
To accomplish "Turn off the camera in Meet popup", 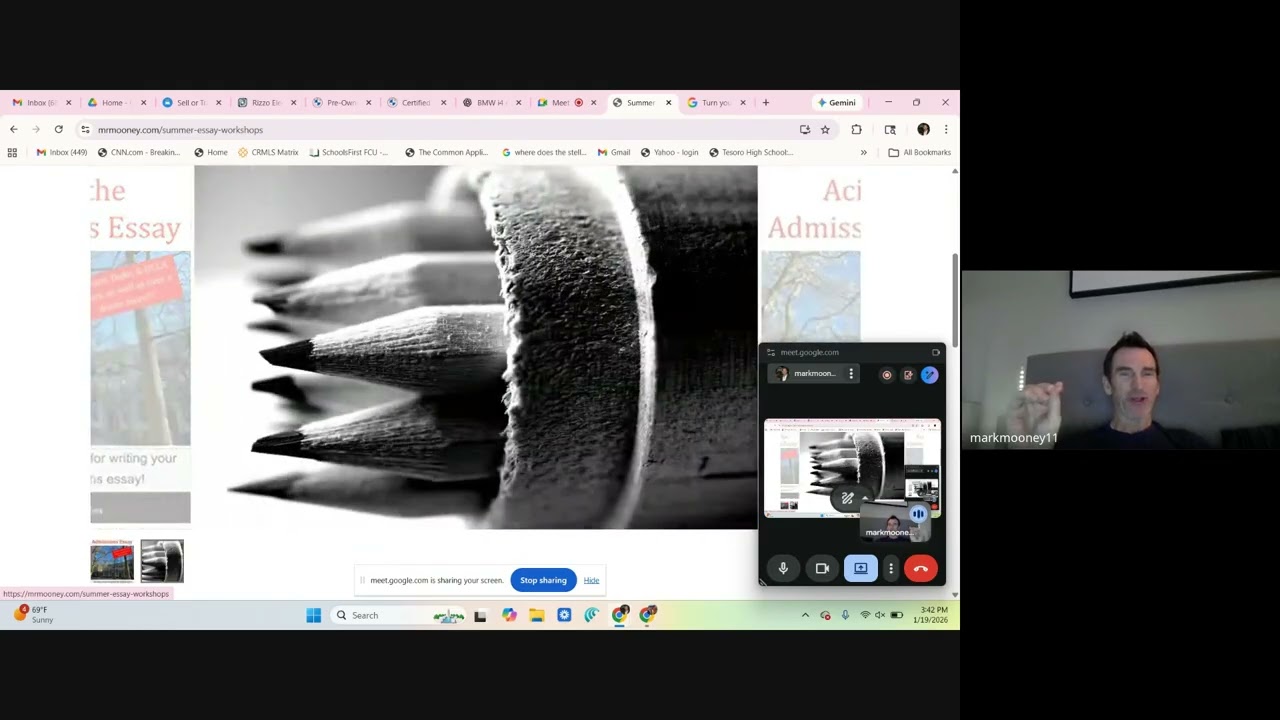I will 822,568.
